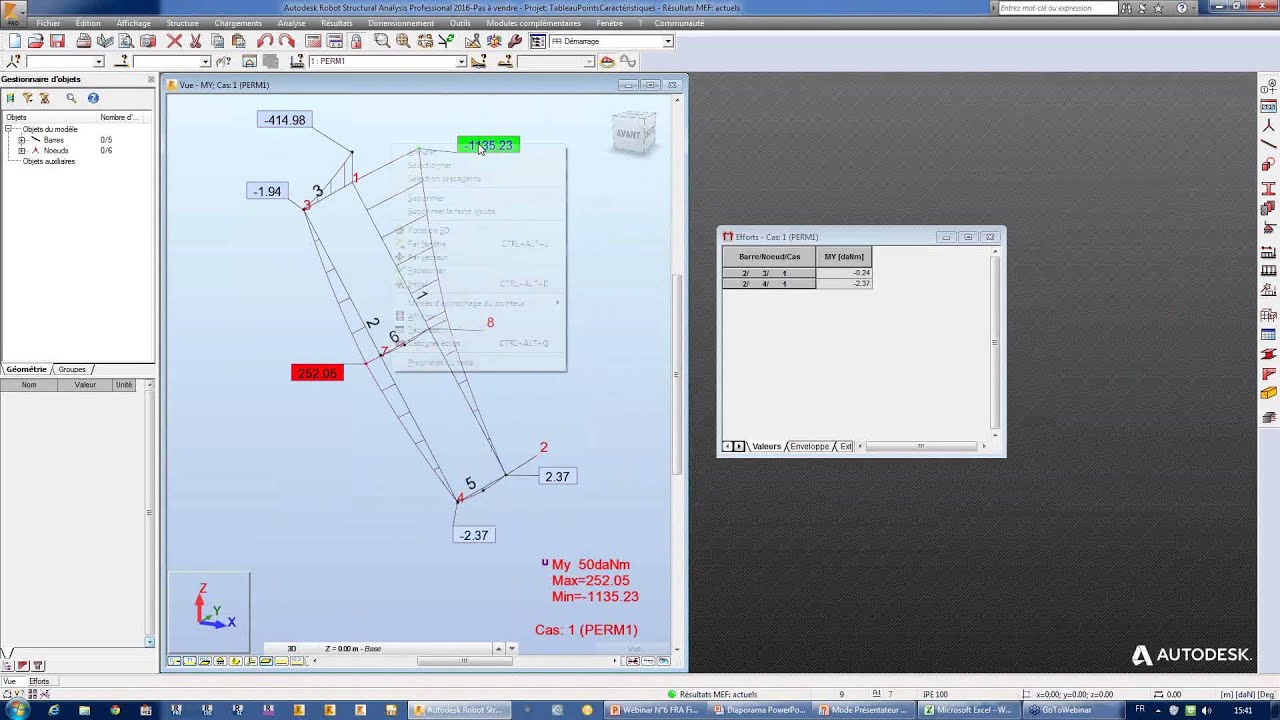Screen dimensions: 1280x720
Task: Click the Windows Start button
Action: tap(18, 710)
